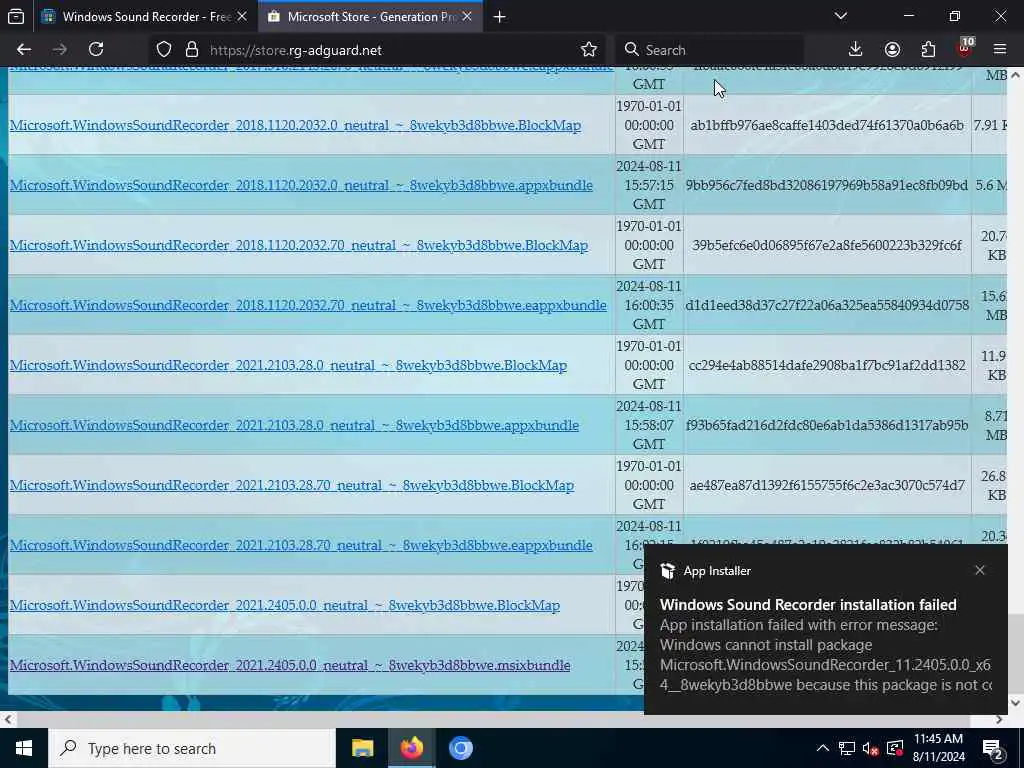Download 2021.2103.28.0 appxbundle file
Viewport: 1024px width, 768px height.
(x=294, y=426)
